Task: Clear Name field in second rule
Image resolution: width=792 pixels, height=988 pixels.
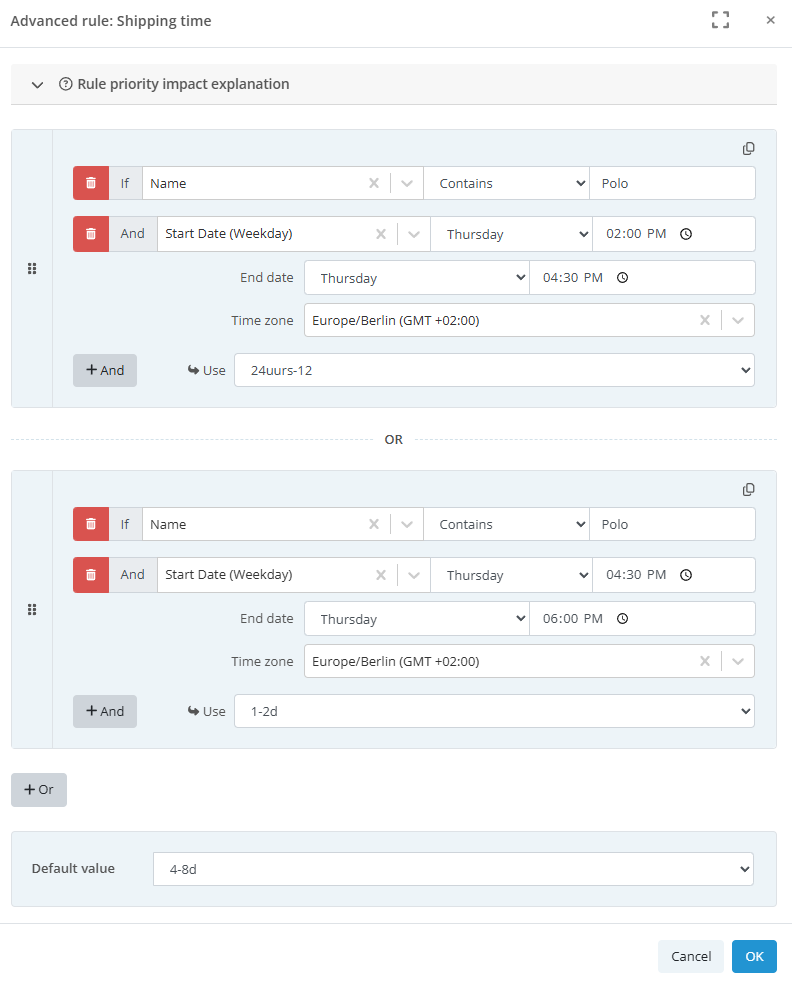Action: 374,524
